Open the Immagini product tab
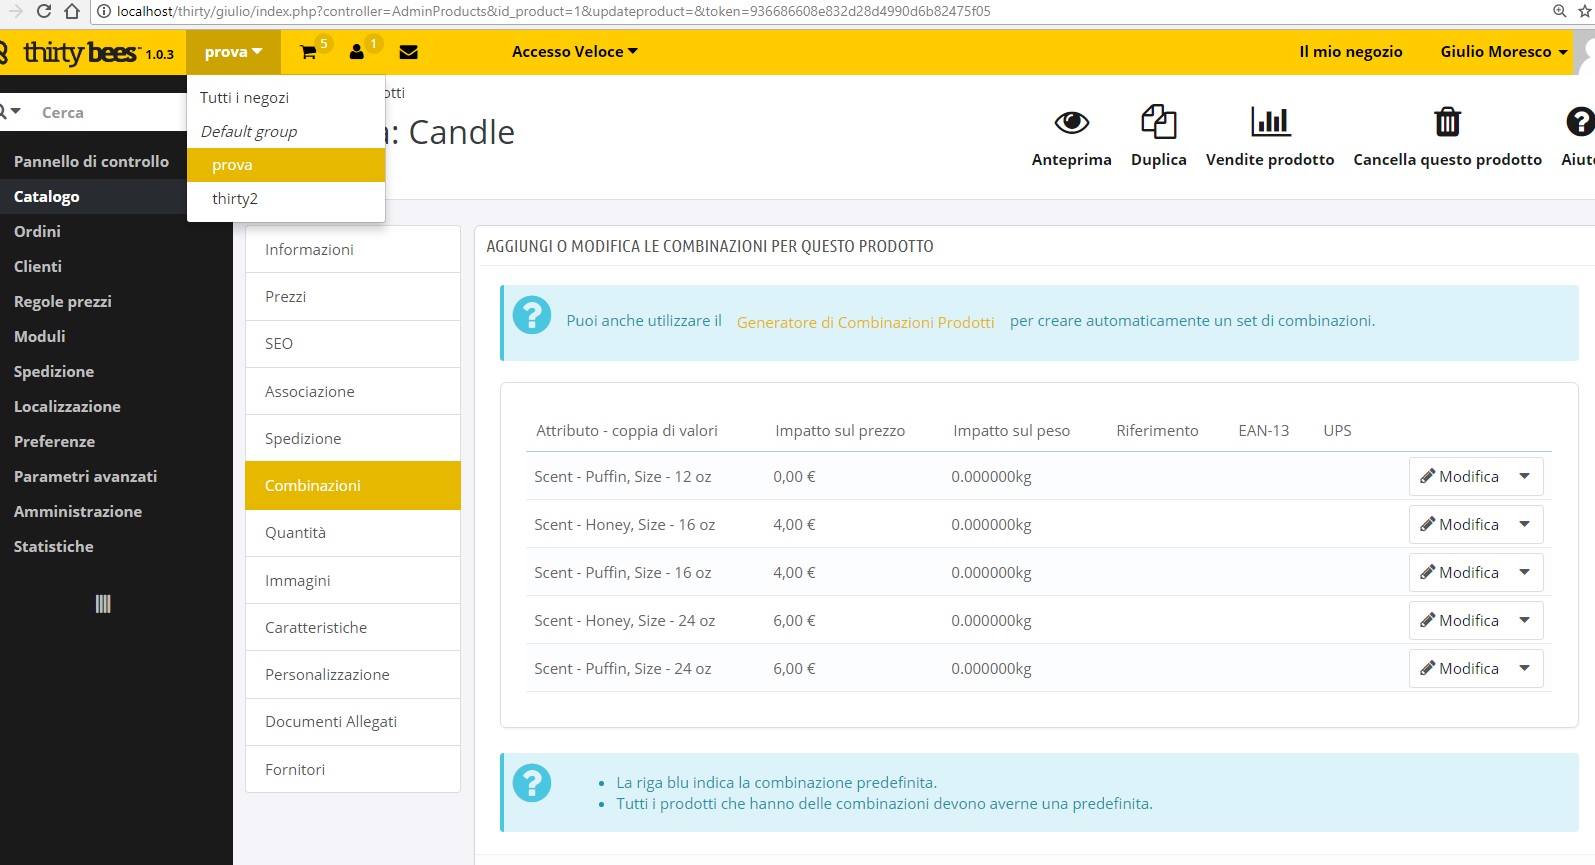This screenshot has height=865, width=1595. 353,581
